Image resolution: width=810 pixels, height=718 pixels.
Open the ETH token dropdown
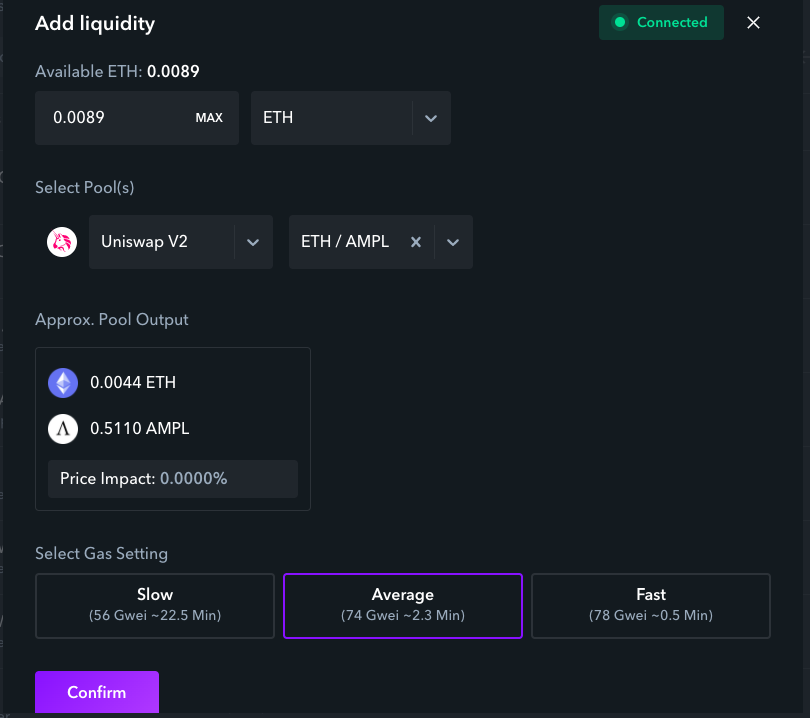click(430, 118)
